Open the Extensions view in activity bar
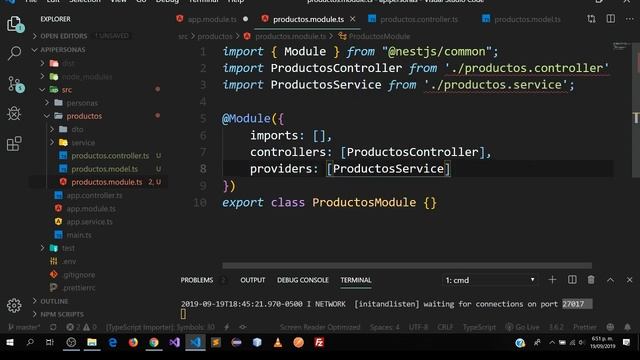This screenshot has height=360, width=640. (14, 144)
